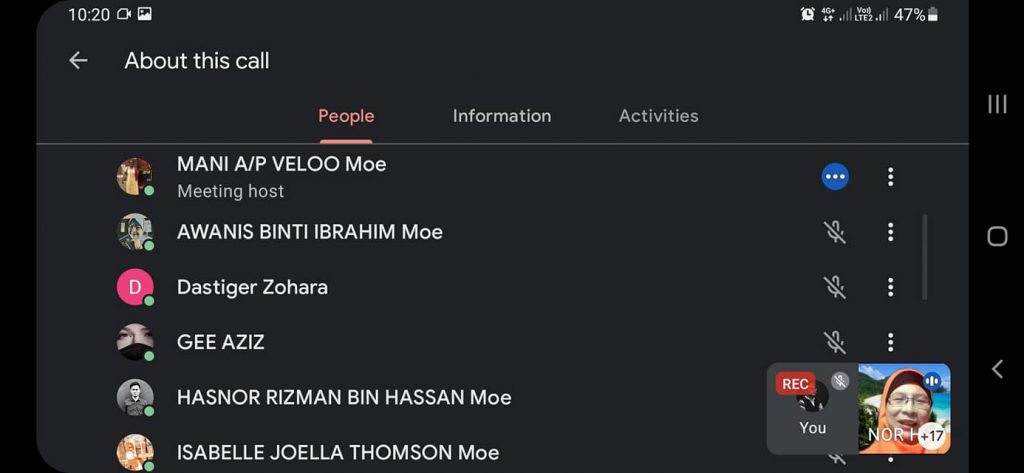The height and width of the screenshot is (473, 1024).
Task: Tap muted mic icon for AWANIS BINTI IBRAHIM
Action: point(835,232)
